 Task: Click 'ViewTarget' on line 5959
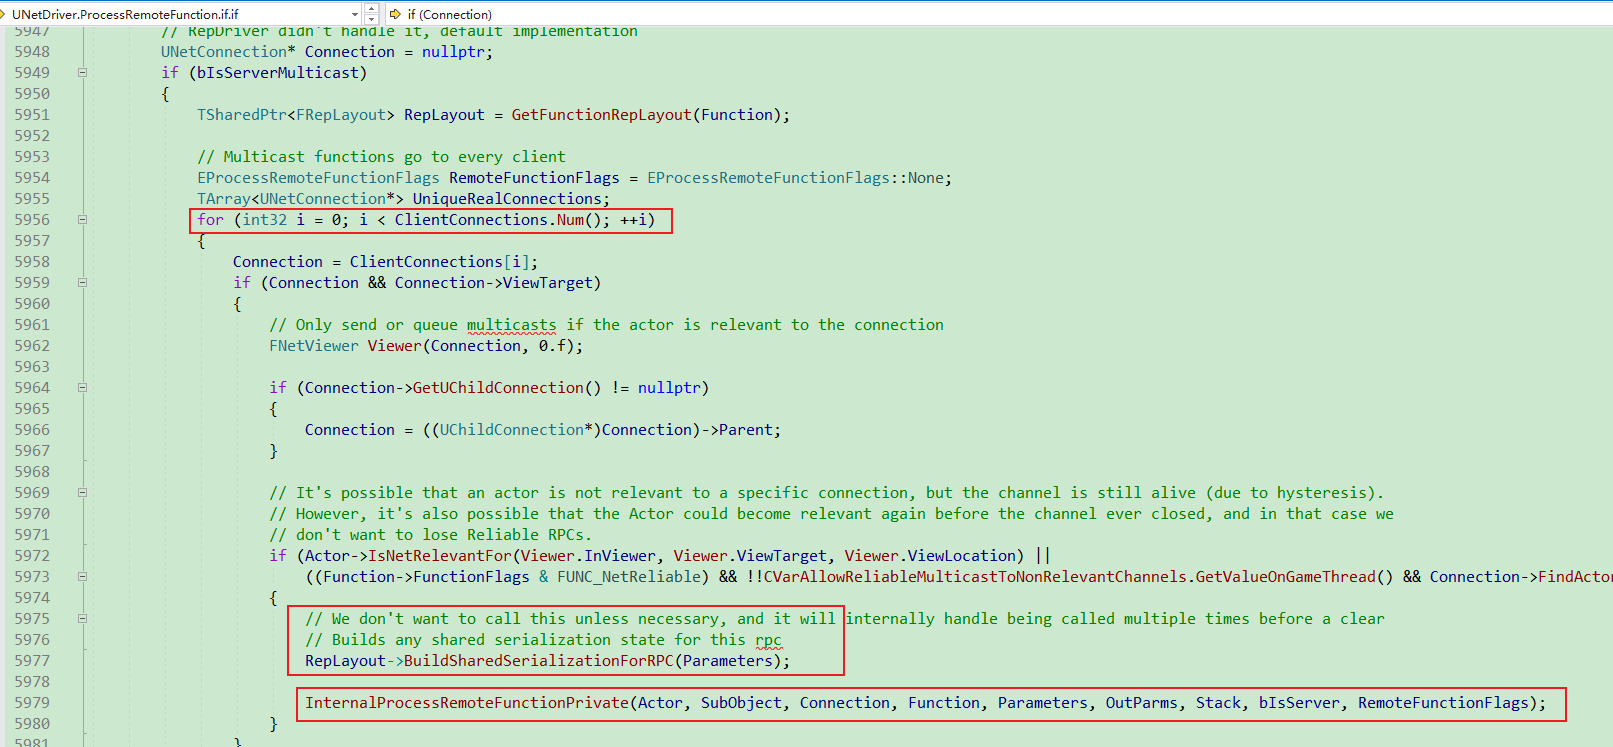coord(547,283)
